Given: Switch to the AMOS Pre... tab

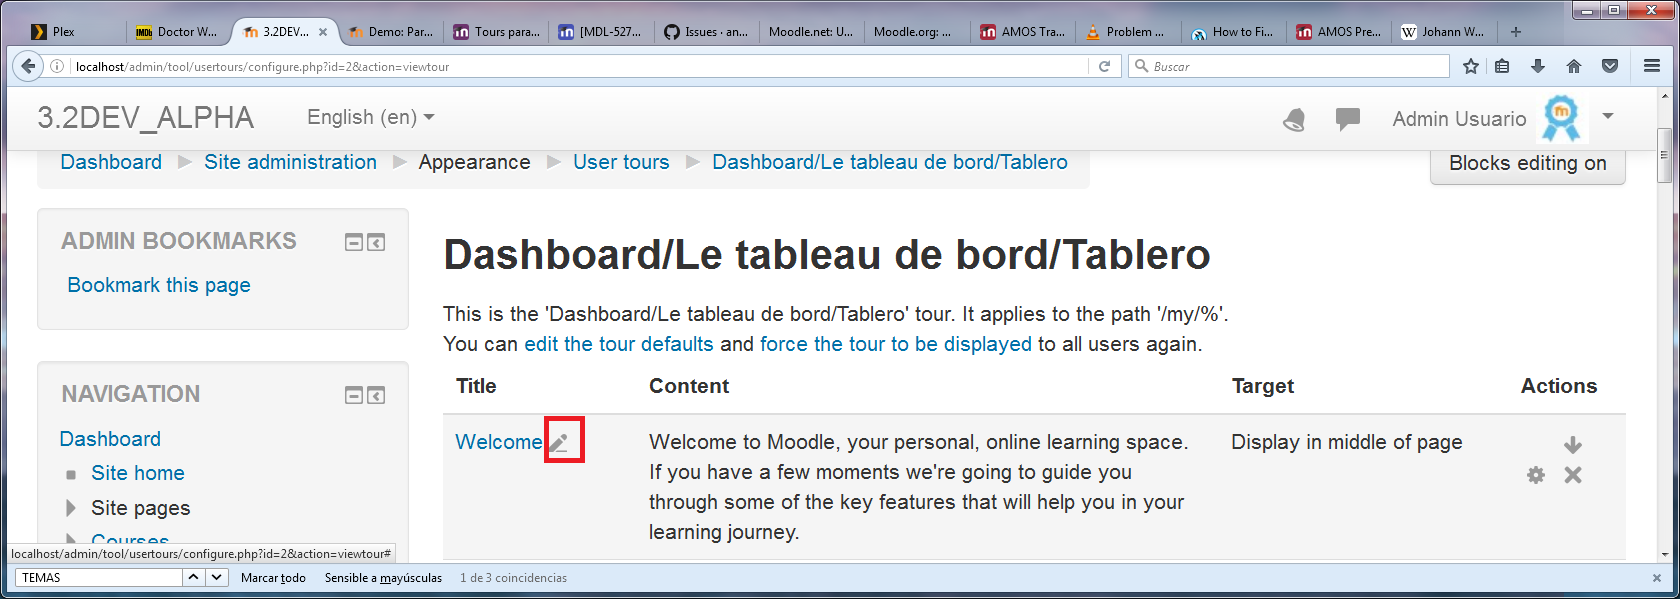Looking at the screenshot, I should pyautogui.click(x=1338, y=32).
